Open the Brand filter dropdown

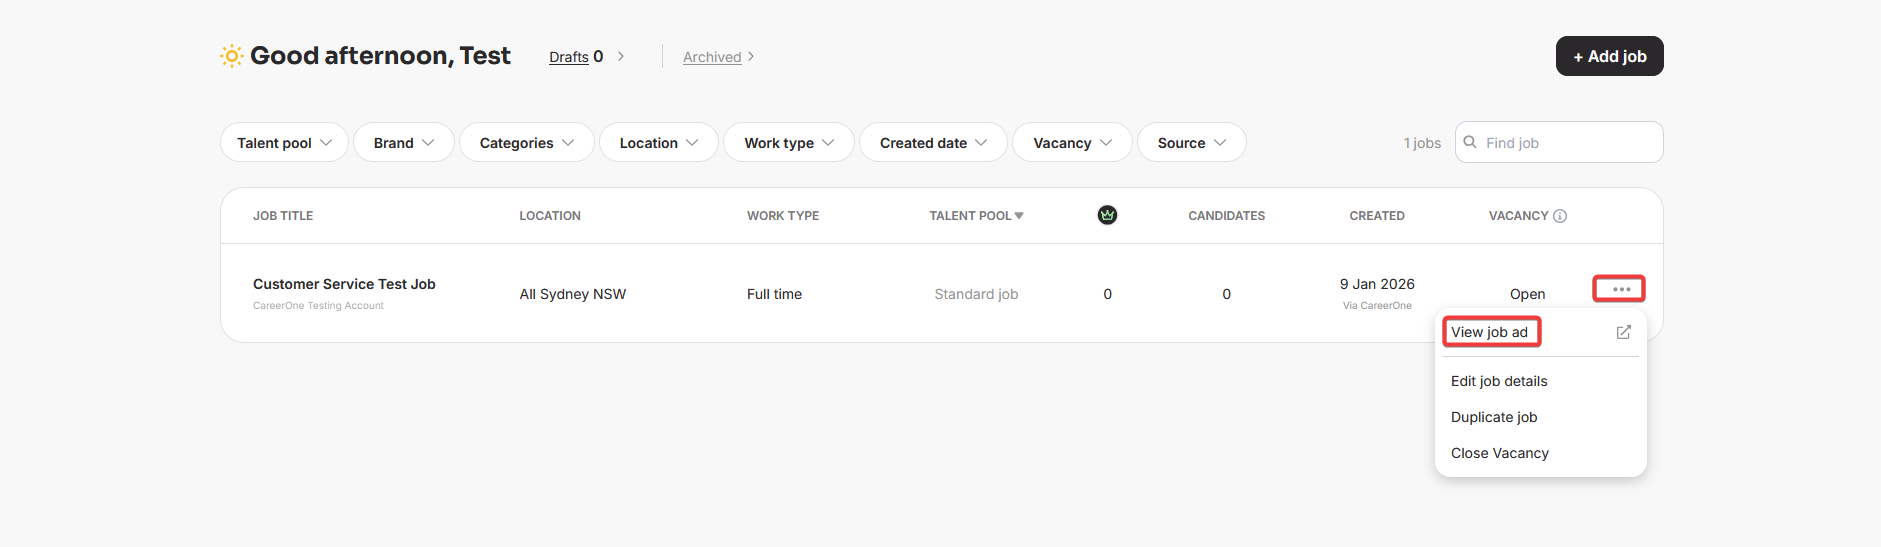pos(404,142)
